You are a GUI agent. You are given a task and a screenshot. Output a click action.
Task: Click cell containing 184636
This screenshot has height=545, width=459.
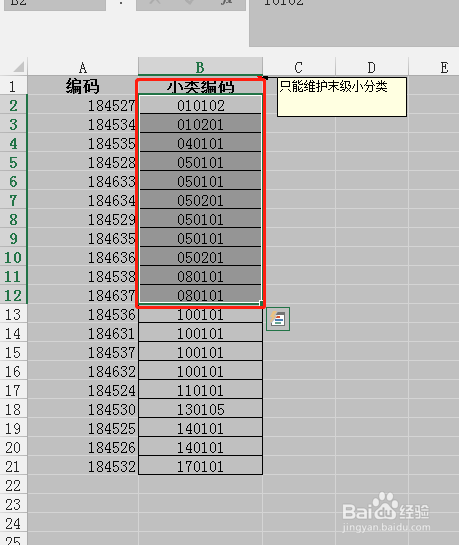click(x=83, y=257)
